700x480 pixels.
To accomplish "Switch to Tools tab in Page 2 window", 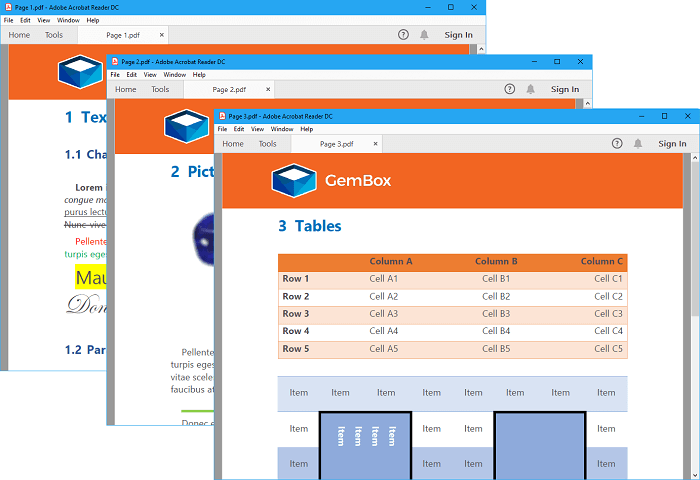I will tap(160, 89).
